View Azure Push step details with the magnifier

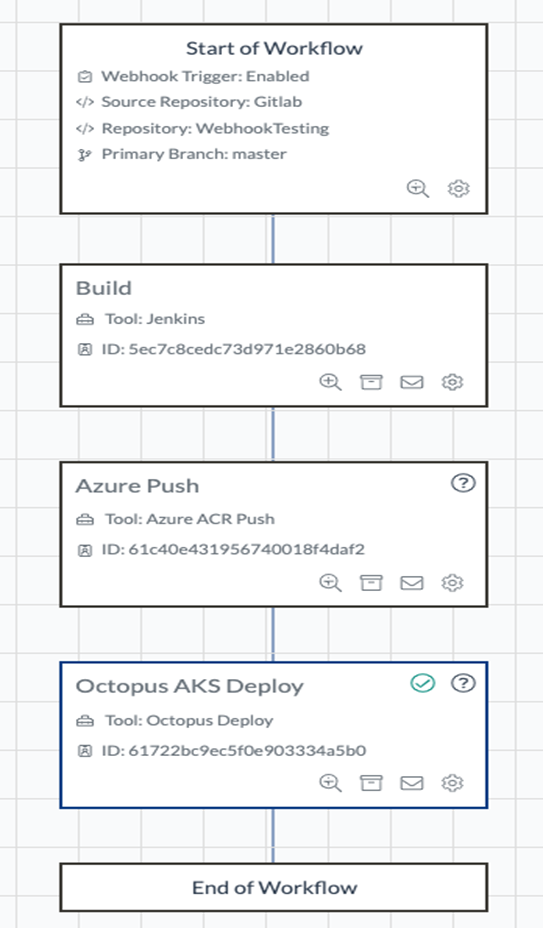point(330,583)
